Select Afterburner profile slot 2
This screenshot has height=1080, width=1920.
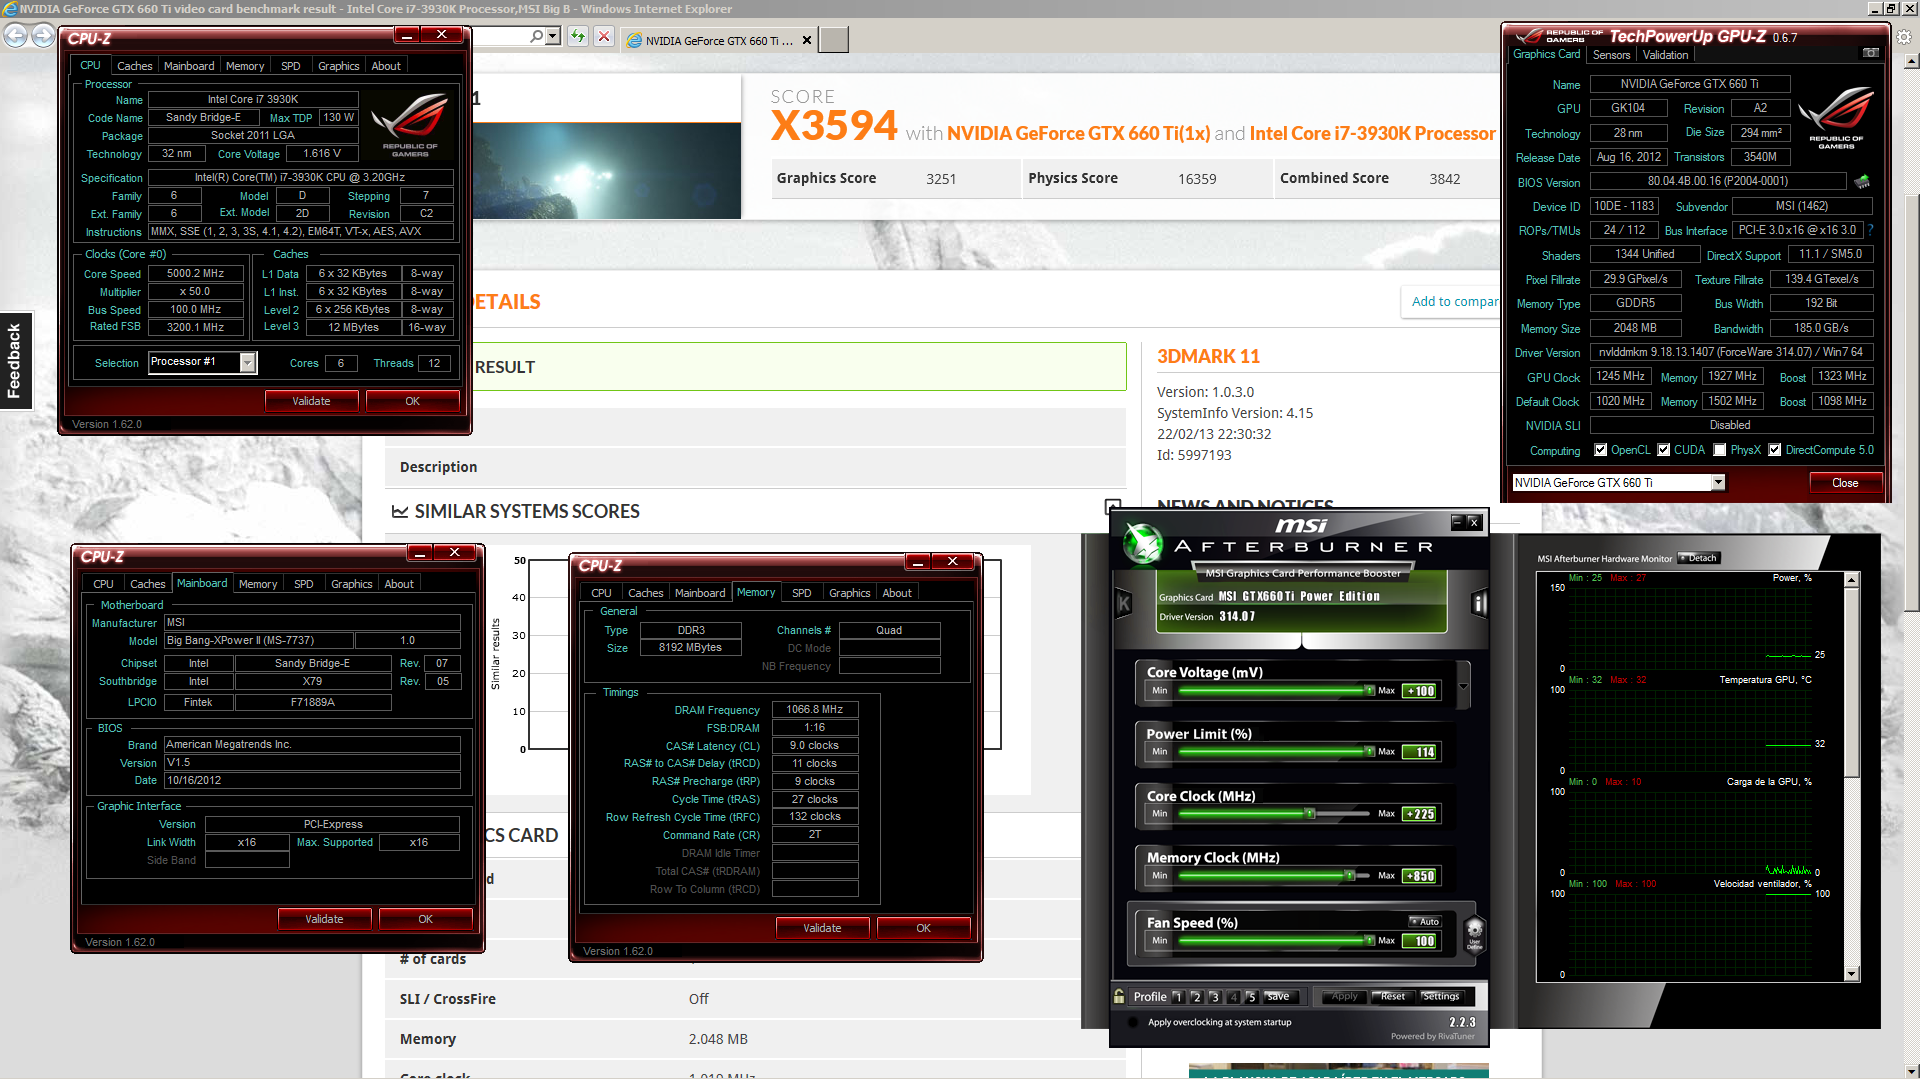[1196, 997]
